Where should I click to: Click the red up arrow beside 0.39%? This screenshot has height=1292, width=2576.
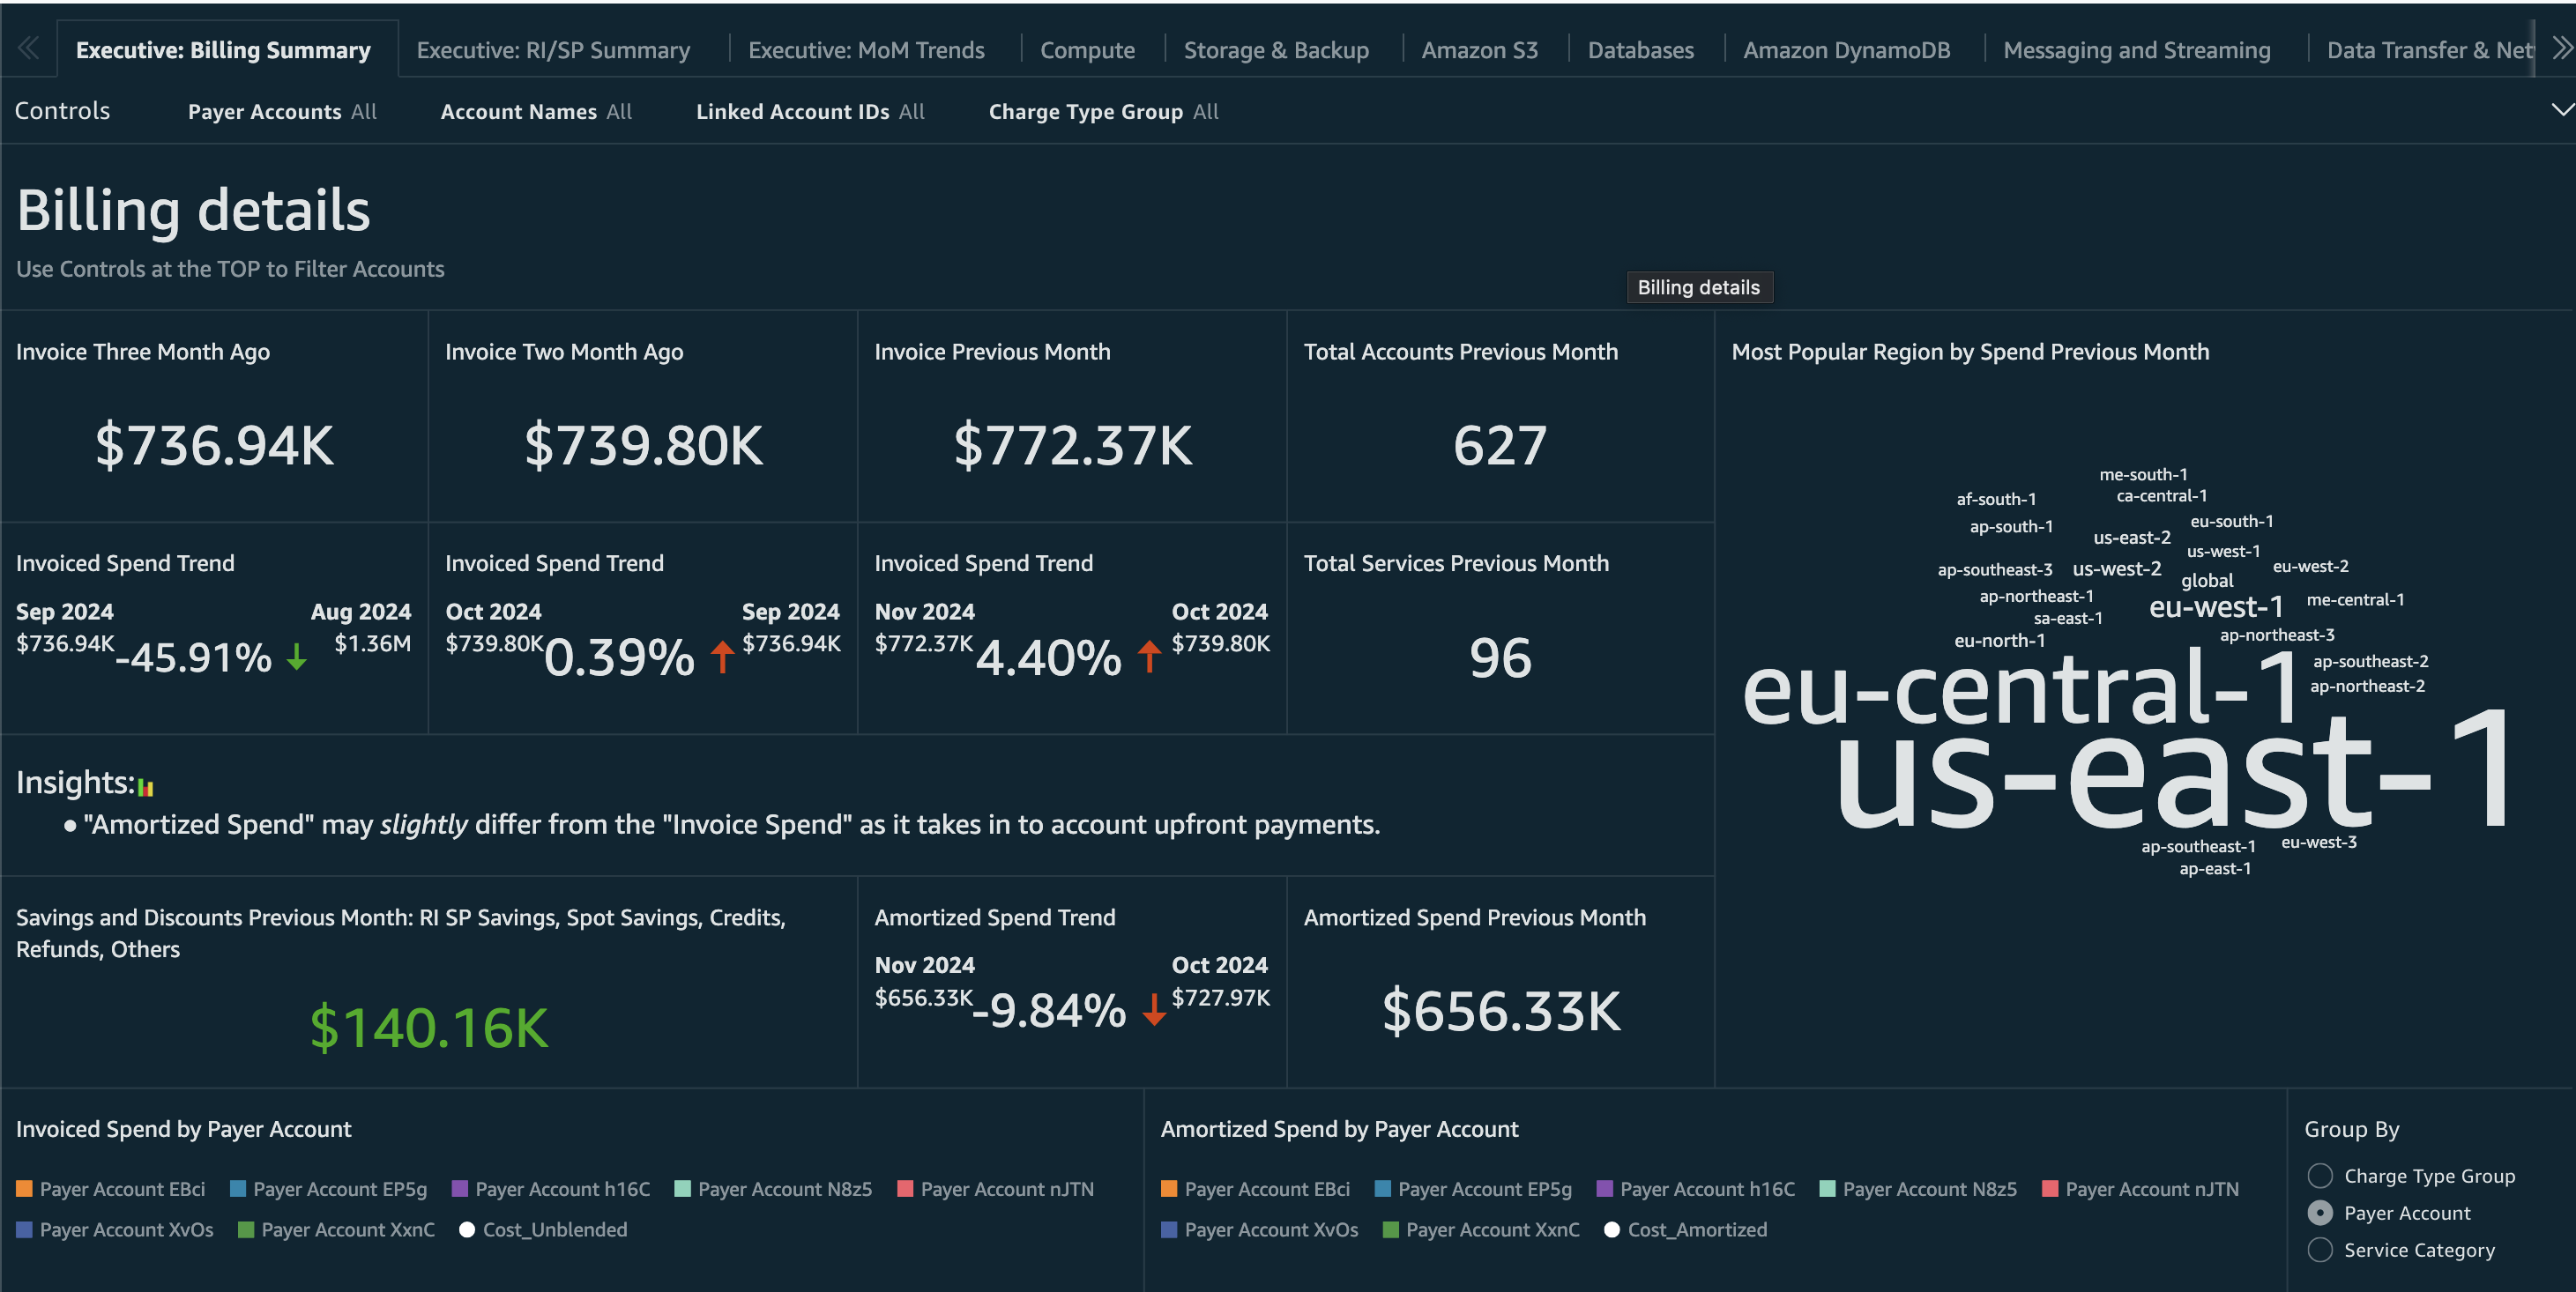pyautogui.click(x=721, y=658)
